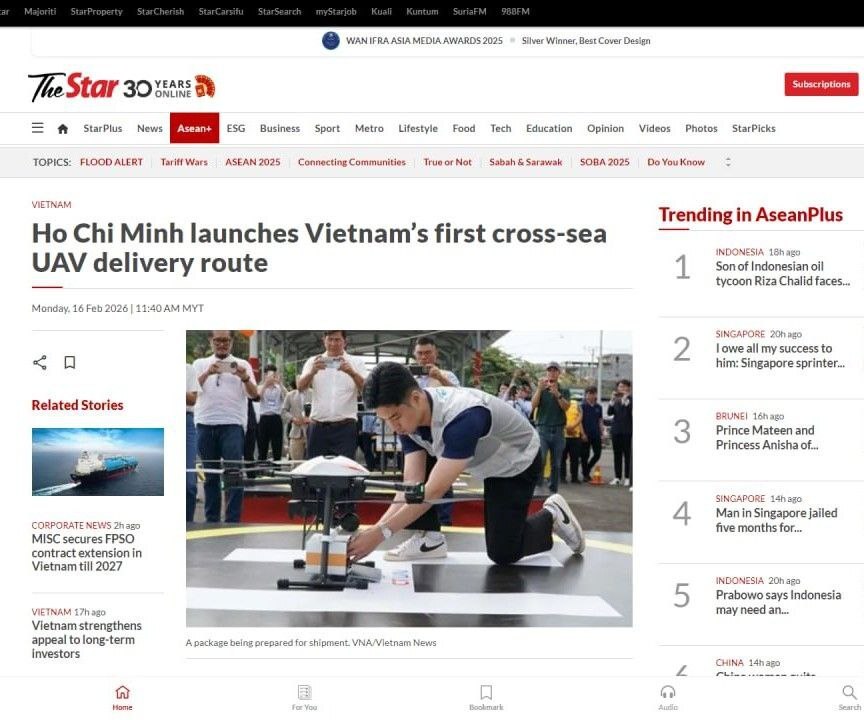Image resolution: width=864 pixels, height=720 pixels.
Task: Open the FLOOD ALERT topic
Action: point(111,162)
